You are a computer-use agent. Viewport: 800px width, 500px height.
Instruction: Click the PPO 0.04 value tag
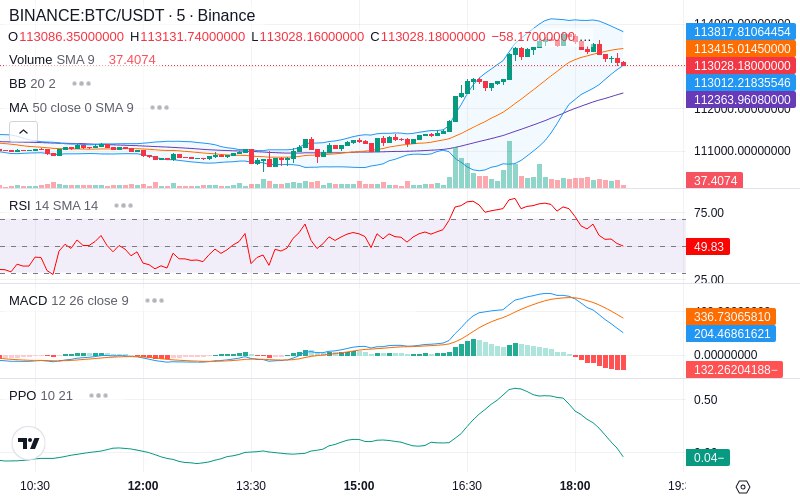coord(708,458)
